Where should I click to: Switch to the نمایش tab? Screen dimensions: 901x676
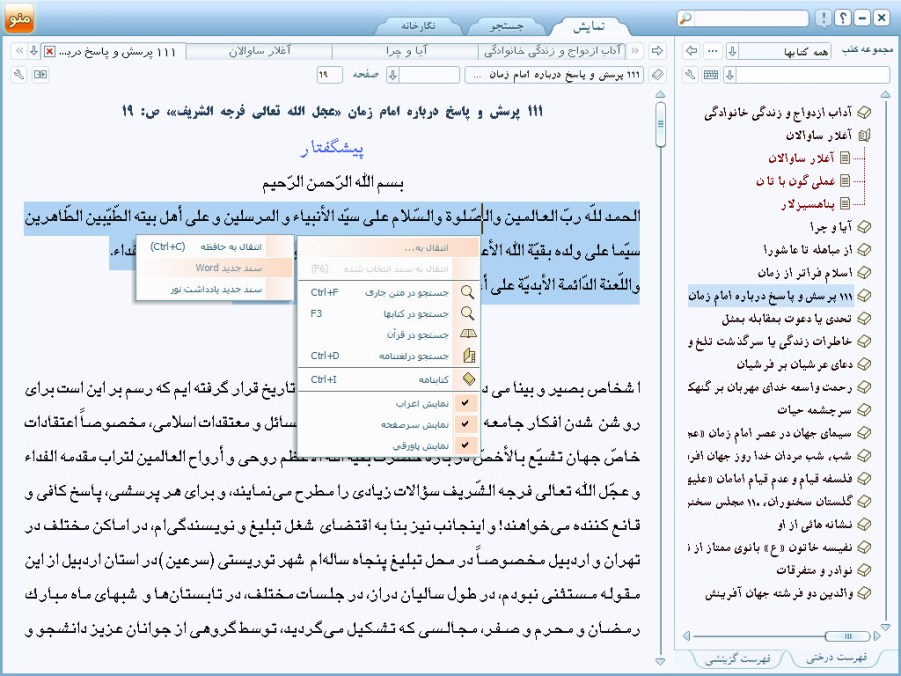coord(589,26)
